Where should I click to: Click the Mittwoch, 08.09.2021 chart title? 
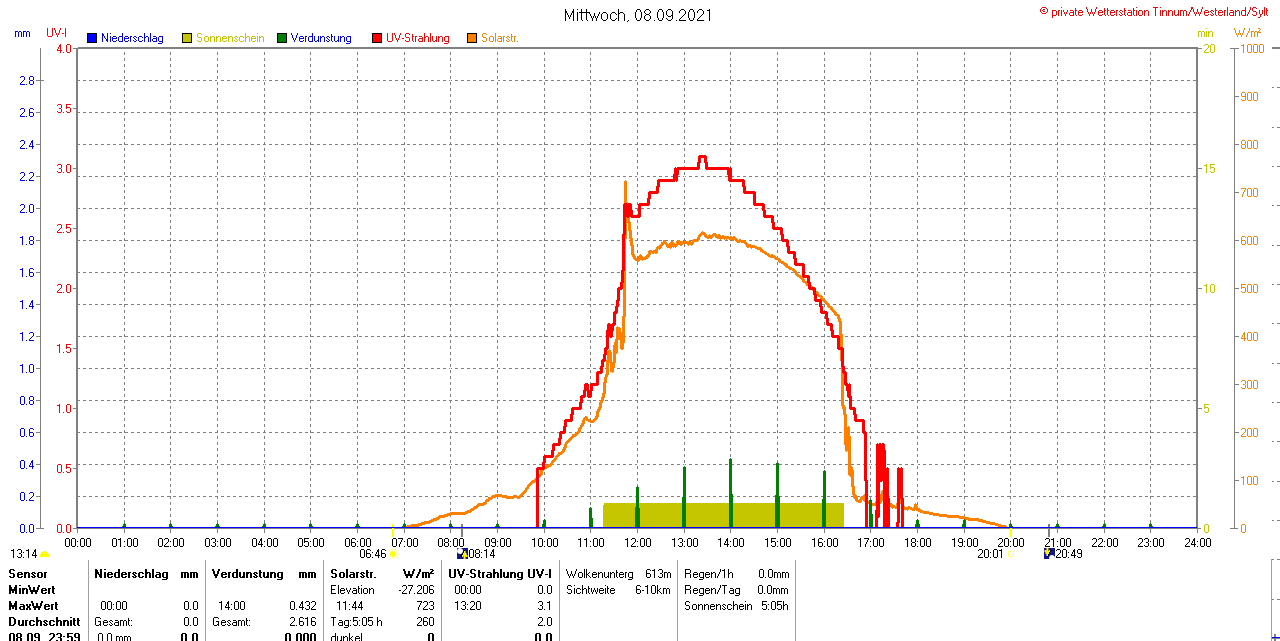point(638,15)
